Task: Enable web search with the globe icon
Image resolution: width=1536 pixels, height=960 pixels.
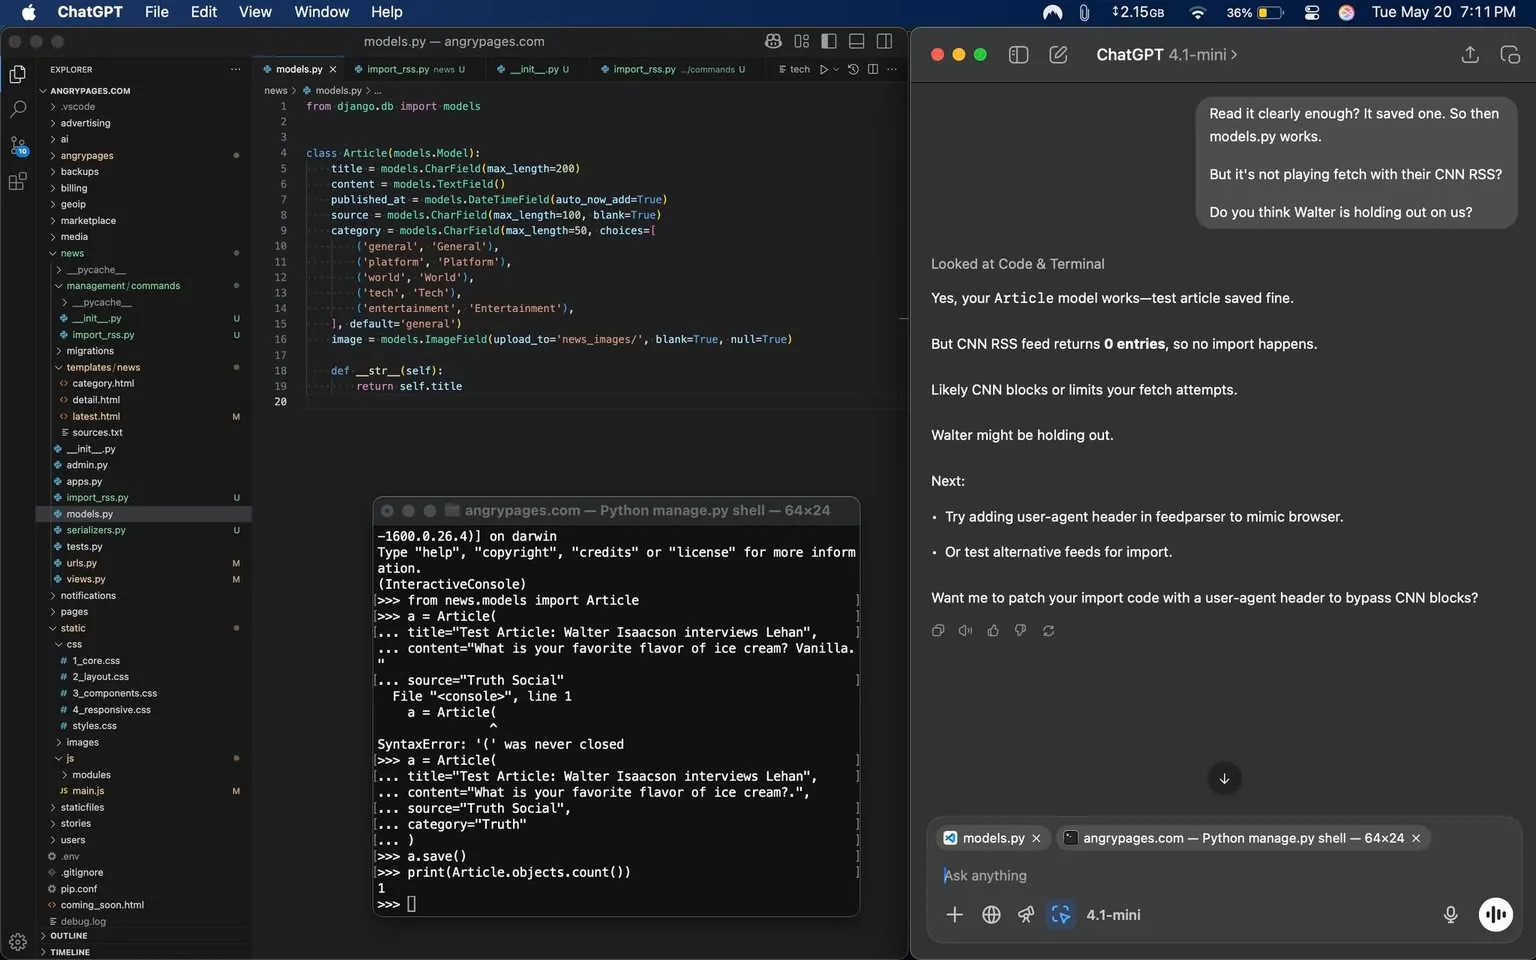Action: coord(991,914)
